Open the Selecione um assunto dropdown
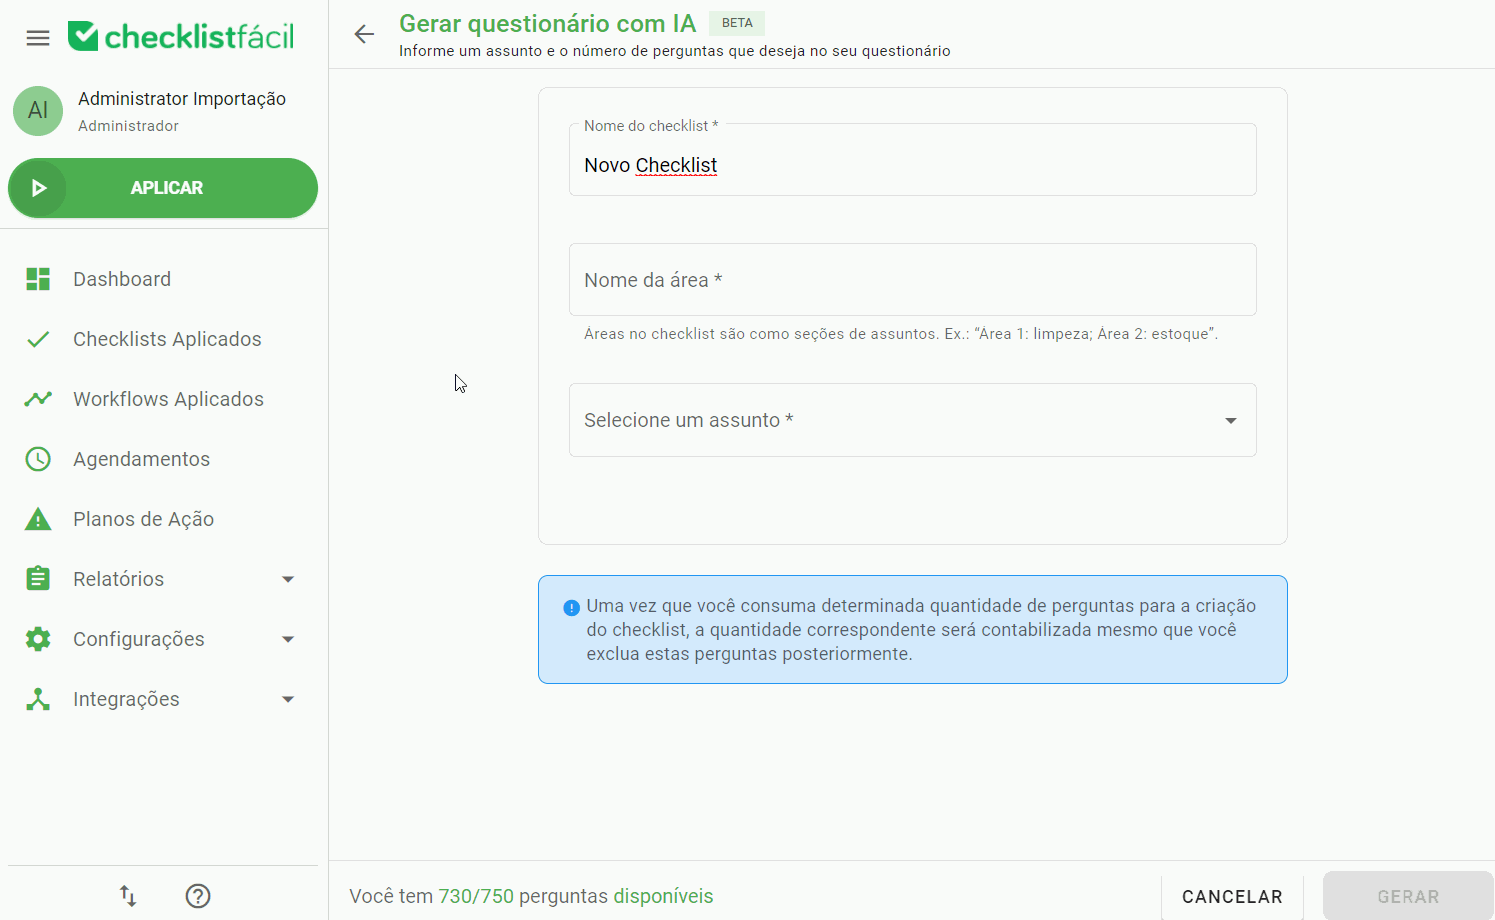Screen dimensions: 1495x920 point(911,420)
